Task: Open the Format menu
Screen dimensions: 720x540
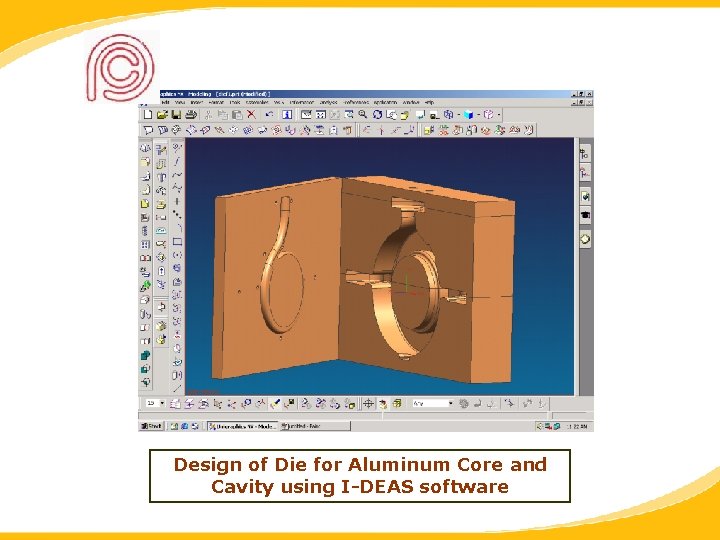Action: click(x=216, y=102)
